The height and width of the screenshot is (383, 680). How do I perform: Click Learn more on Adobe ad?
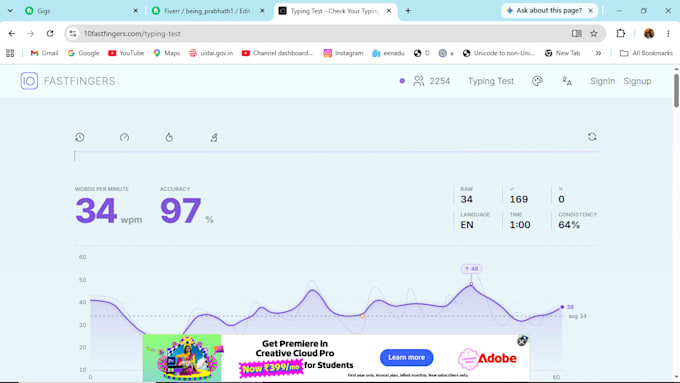[x=406, y=357]
